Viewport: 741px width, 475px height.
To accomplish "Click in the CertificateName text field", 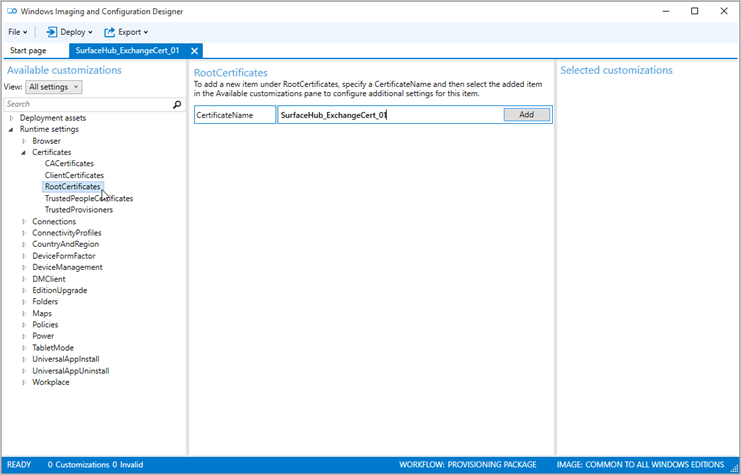I will coord(390,115).
